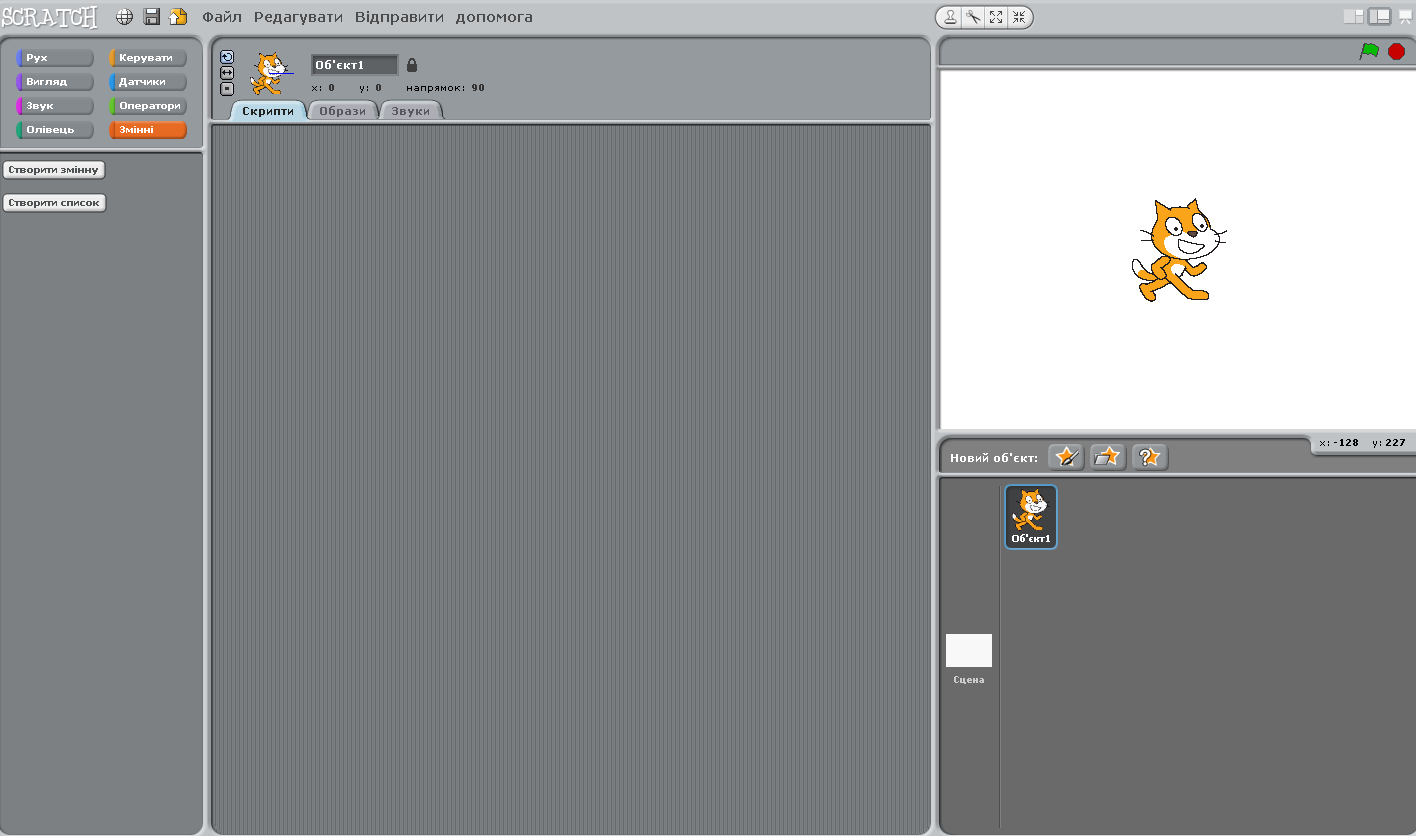Select the Датчики blocks category
Image resolution: width=1416 pixels, height=836 pixels.
point(148,82)
